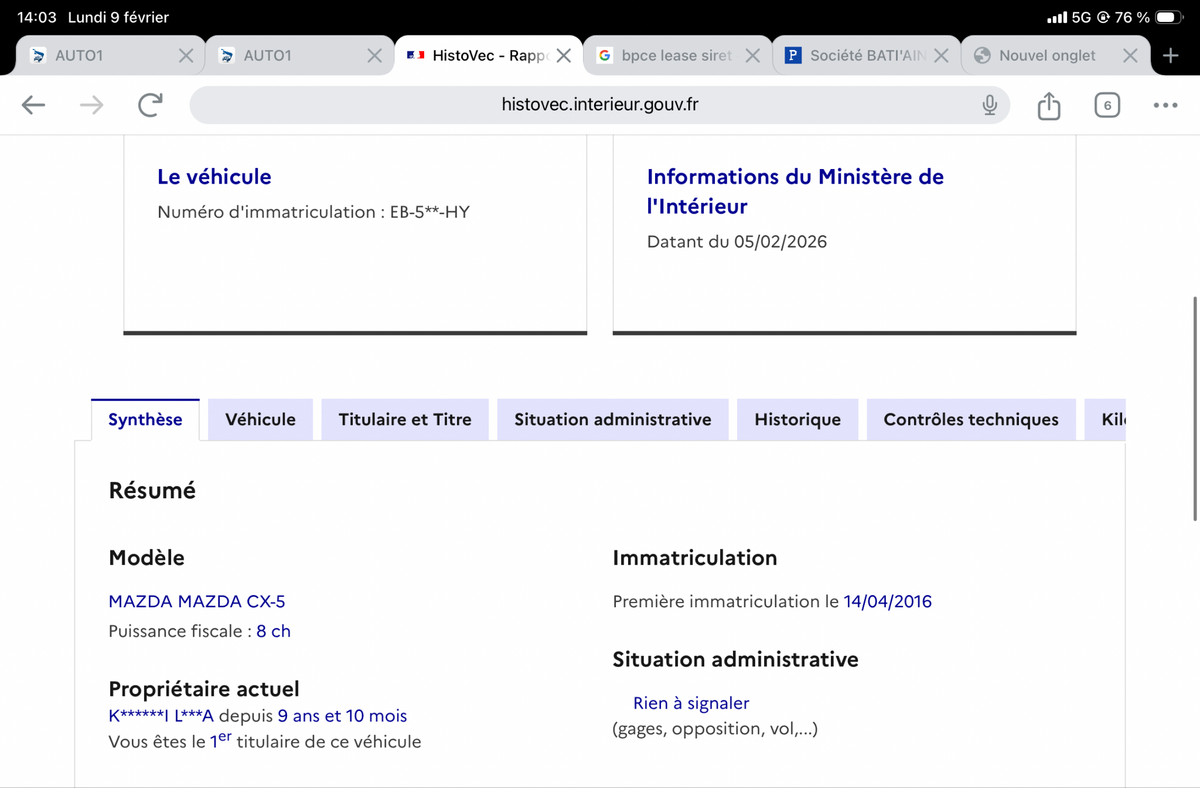Close the Nouvel onglet tab
Image resolution: width=1200 pixels, height=788 pixels.
pos(1130,56)
